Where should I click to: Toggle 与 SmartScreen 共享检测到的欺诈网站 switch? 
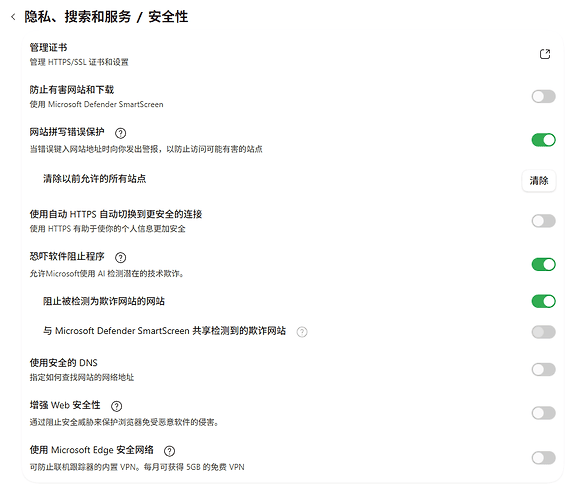pyautogui.click(x=544, y=332)
